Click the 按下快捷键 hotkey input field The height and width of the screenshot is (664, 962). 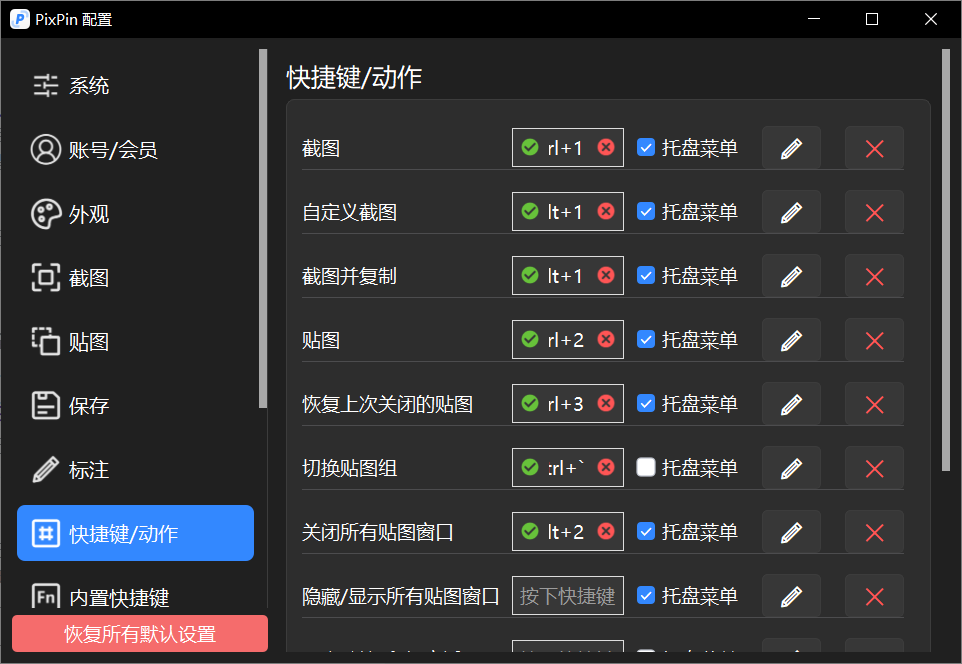[x=567, y=596]
